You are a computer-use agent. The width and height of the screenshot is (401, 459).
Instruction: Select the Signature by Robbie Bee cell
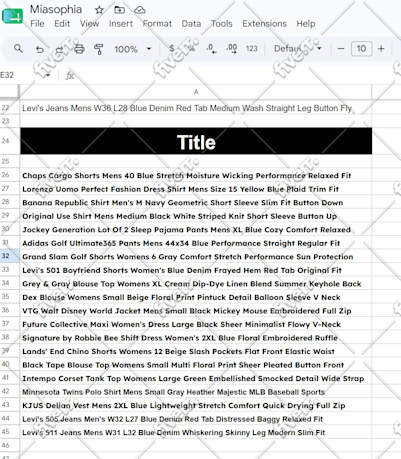[x=196, y=338]
